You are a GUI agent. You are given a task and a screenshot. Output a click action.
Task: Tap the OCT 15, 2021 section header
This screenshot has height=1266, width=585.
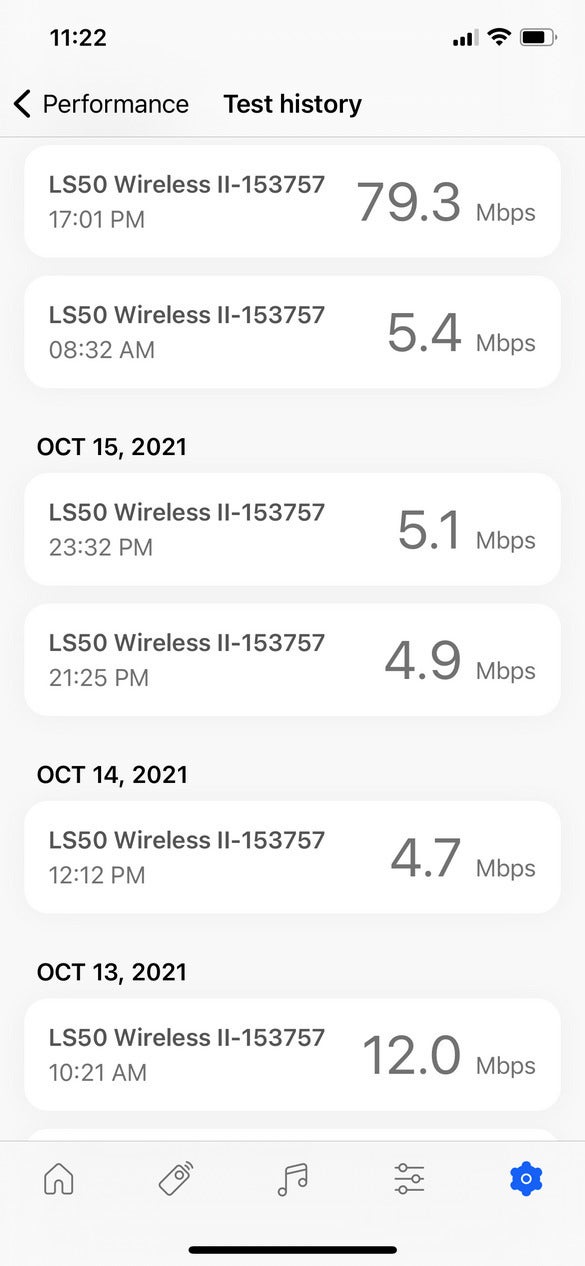tap(112, 446)
